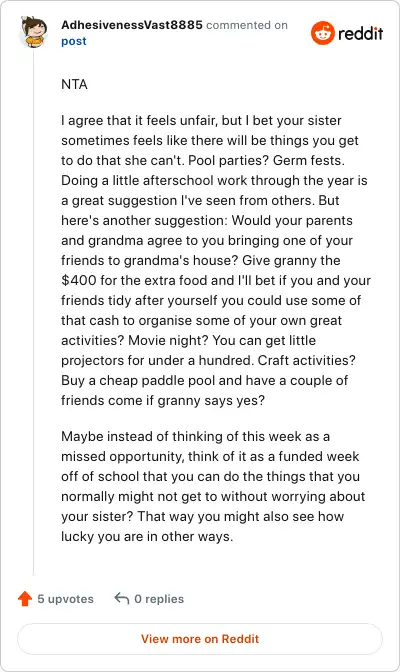Open the blue "post" link
Image resolution: width=400 pixels, height=672 pixels.
(x=74, y=41)
